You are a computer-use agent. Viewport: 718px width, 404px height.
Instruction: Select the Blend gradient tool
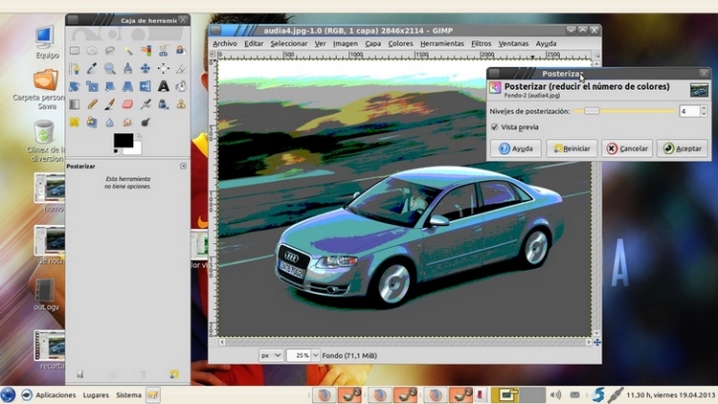tap(74, 104)
